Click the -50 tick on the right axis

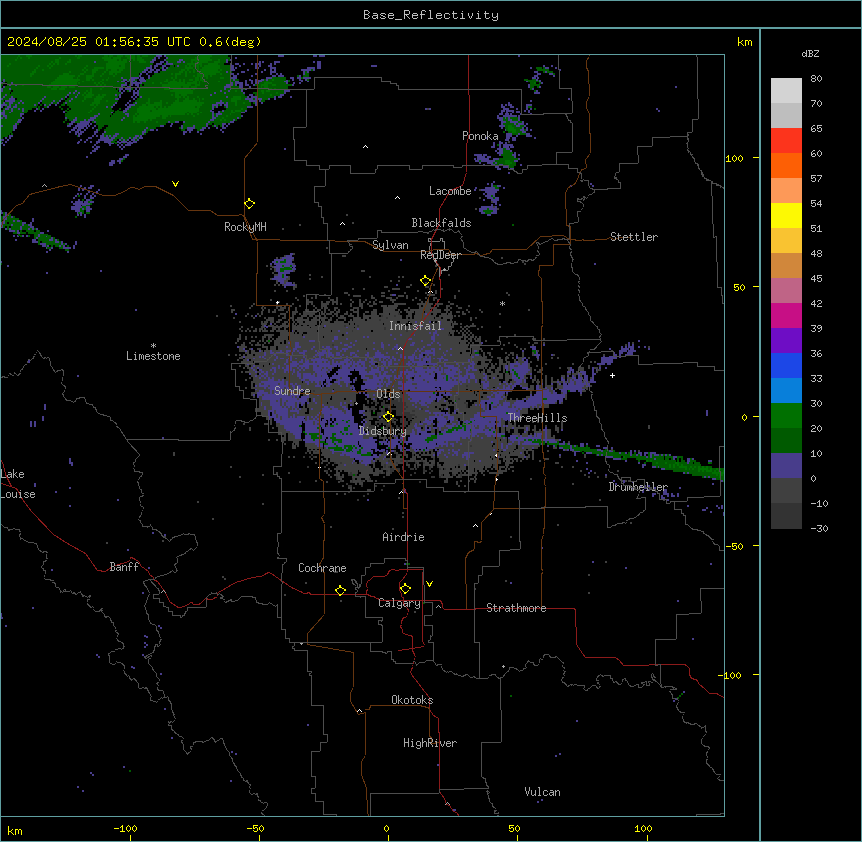point(734,546)
